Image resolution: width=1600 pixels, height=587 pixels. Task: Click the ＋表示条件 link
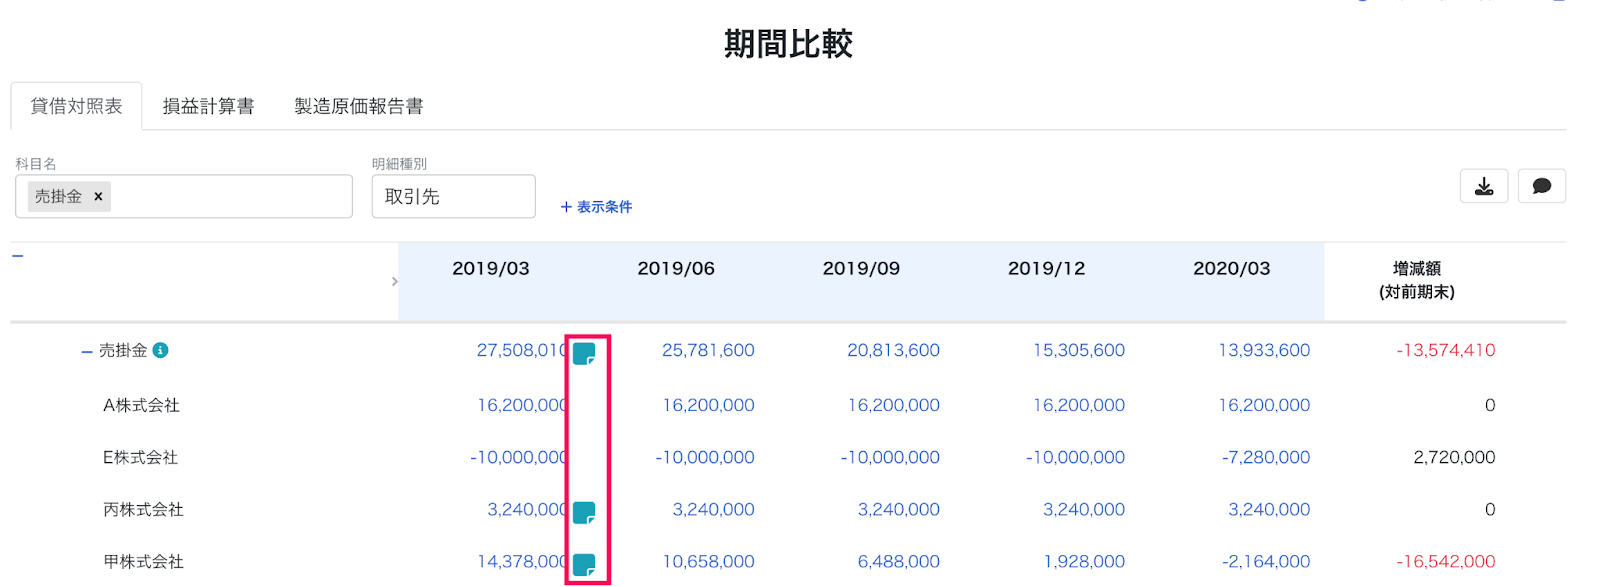[x=596, y=207]
